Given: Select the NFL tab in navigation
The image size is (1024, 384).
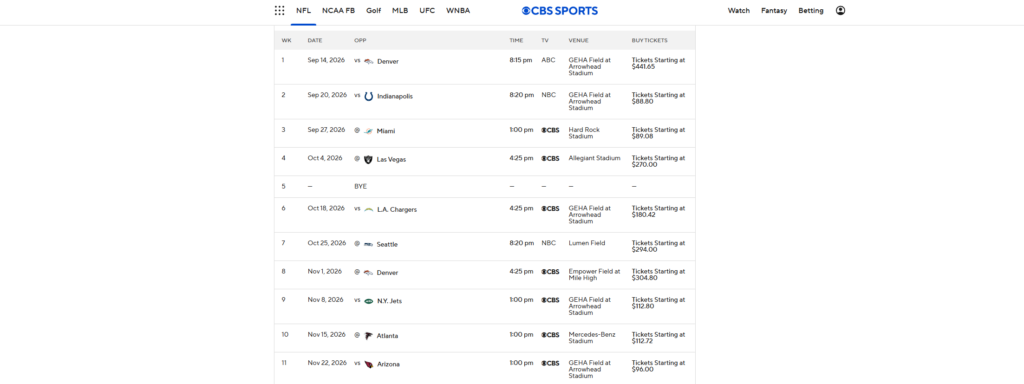Looking at the screenshot, I should [x=303, y=10].
